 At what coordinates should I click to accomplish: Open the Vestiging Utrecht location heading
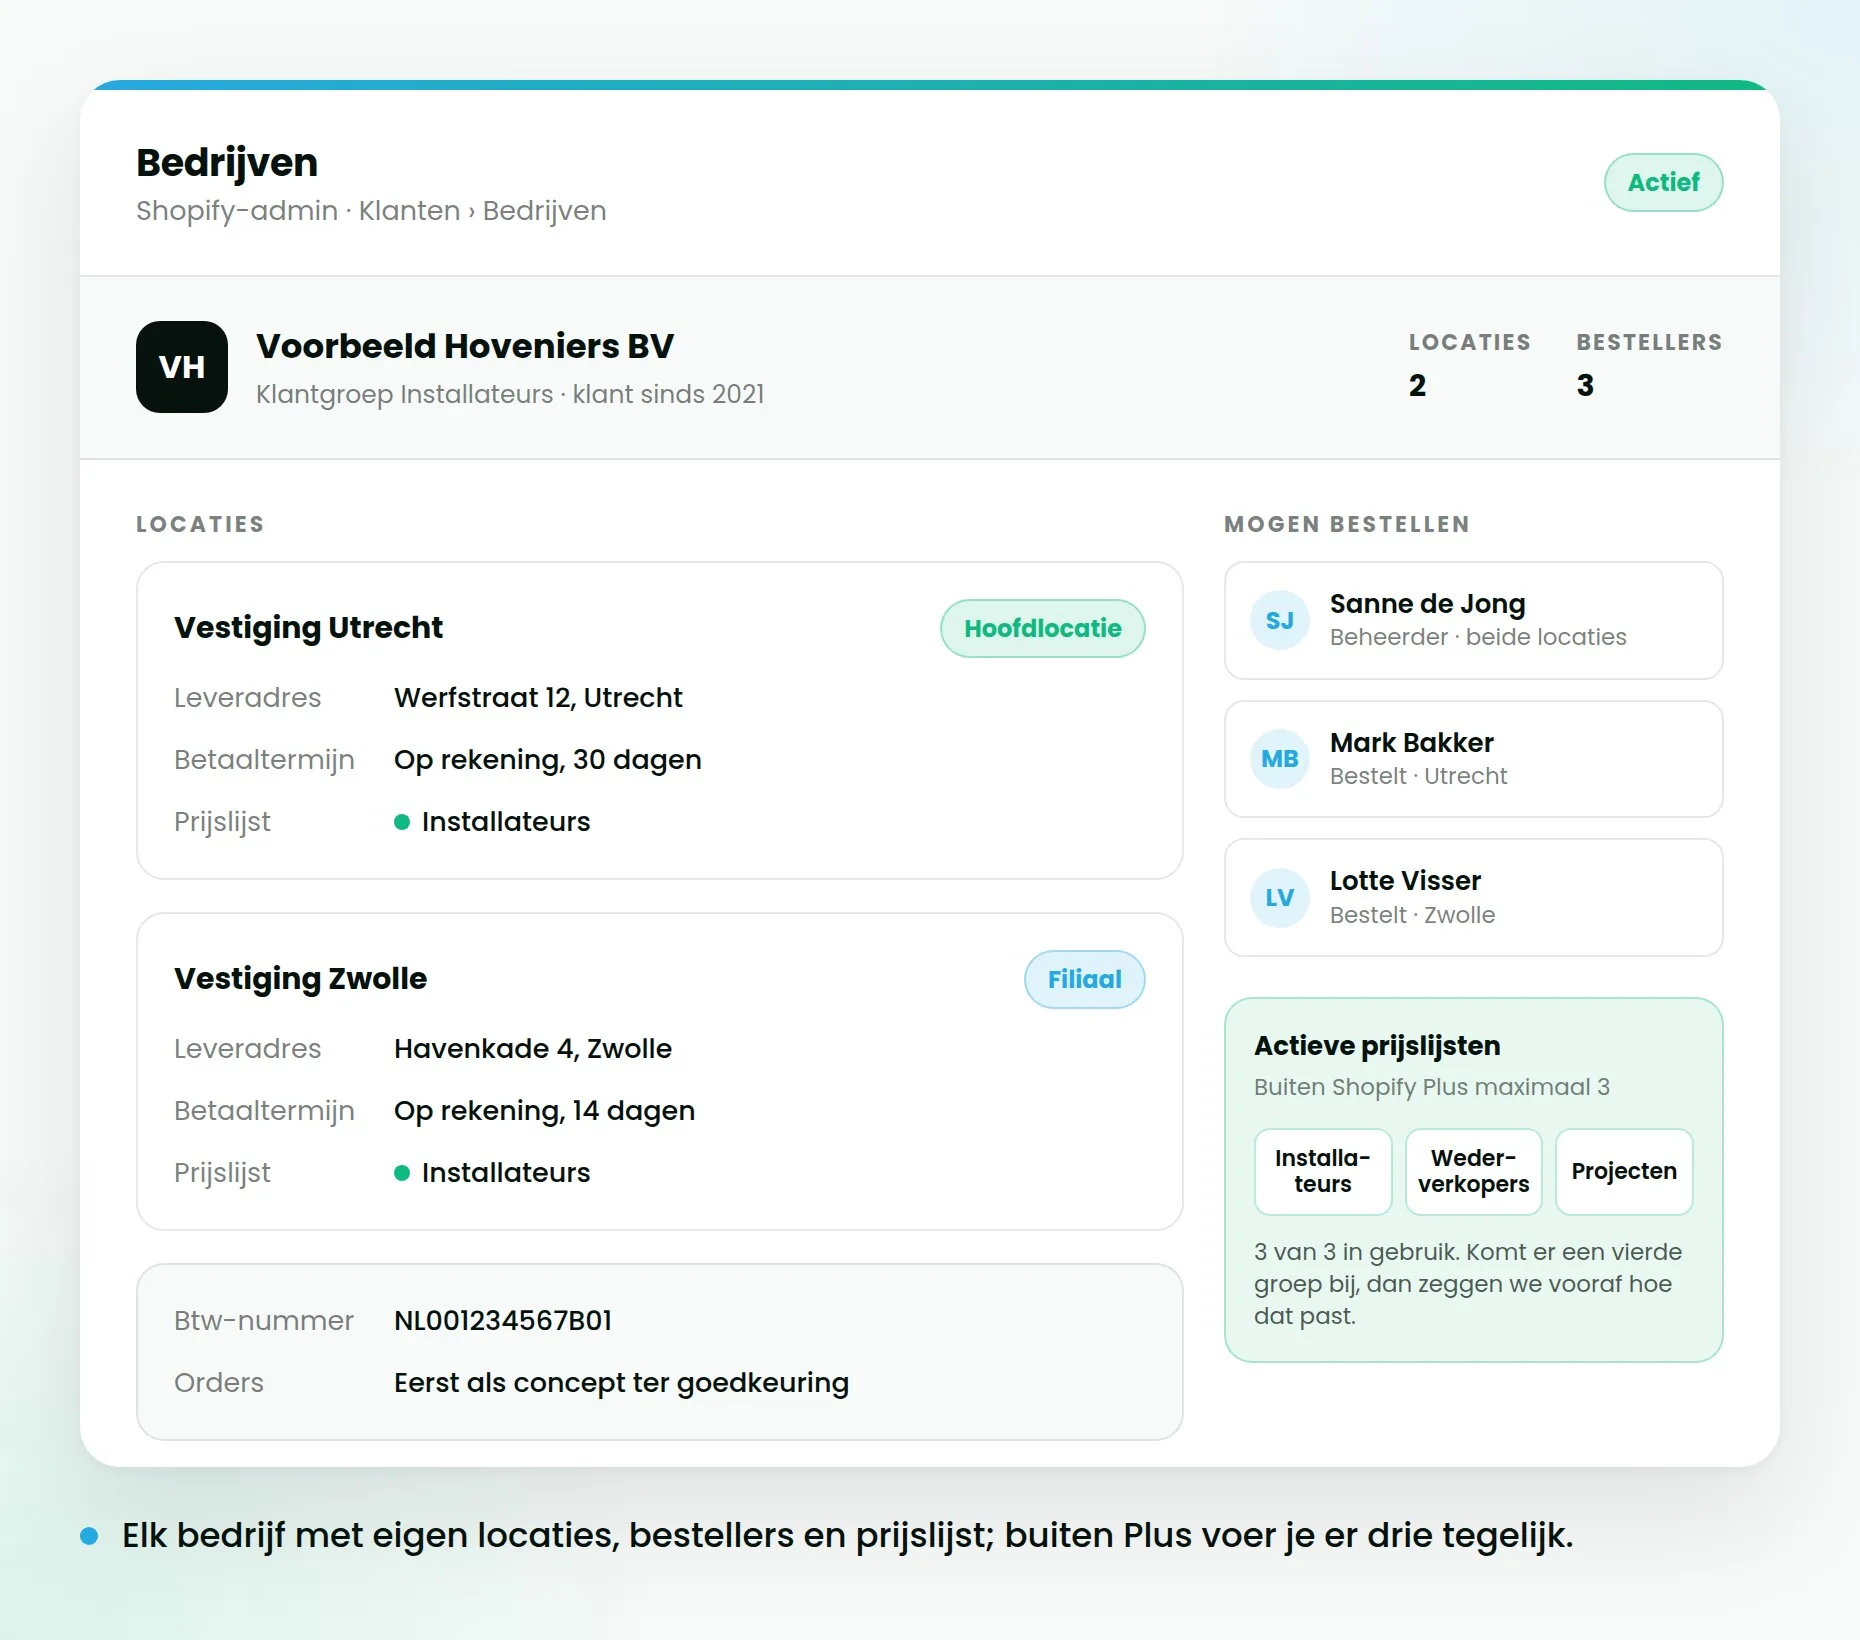(308, 627)
